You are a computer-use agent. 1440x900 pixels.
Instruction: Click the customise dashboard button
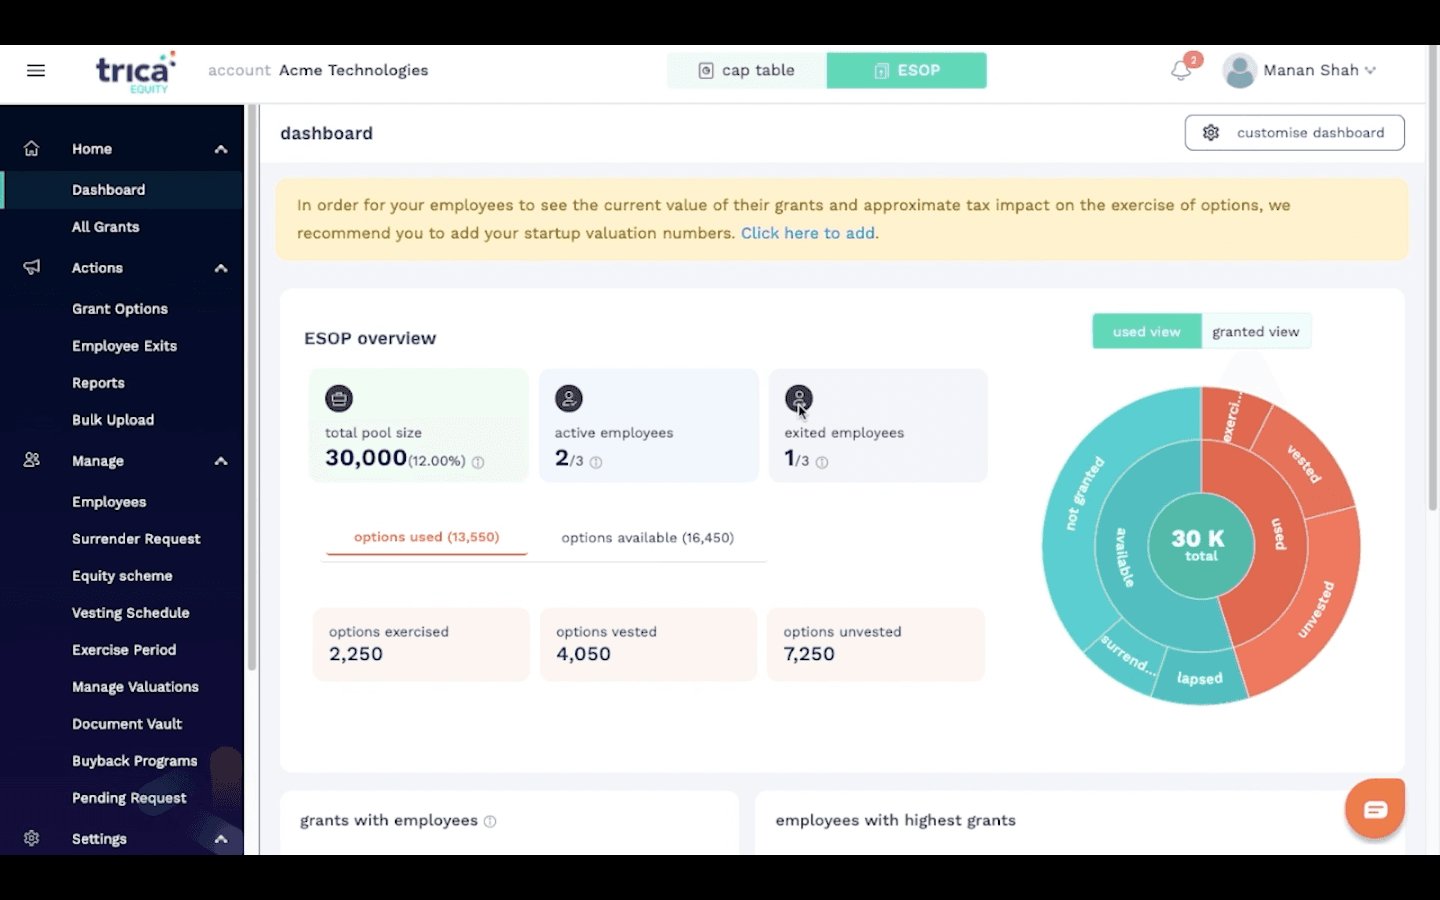pyautogui.click(x=1294, y=133)
